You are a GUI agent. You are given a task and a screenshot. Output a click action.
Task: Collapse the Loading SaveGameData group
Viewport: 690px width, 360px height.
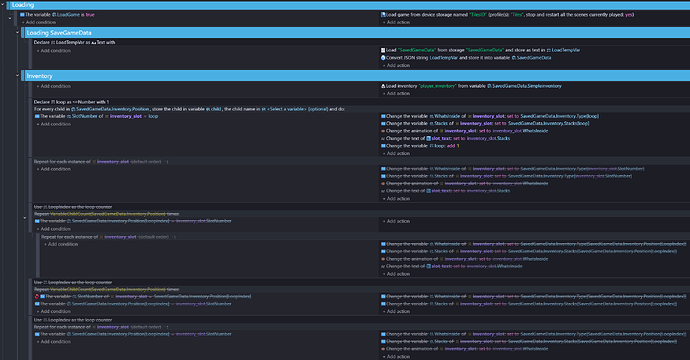coord(18,32)
